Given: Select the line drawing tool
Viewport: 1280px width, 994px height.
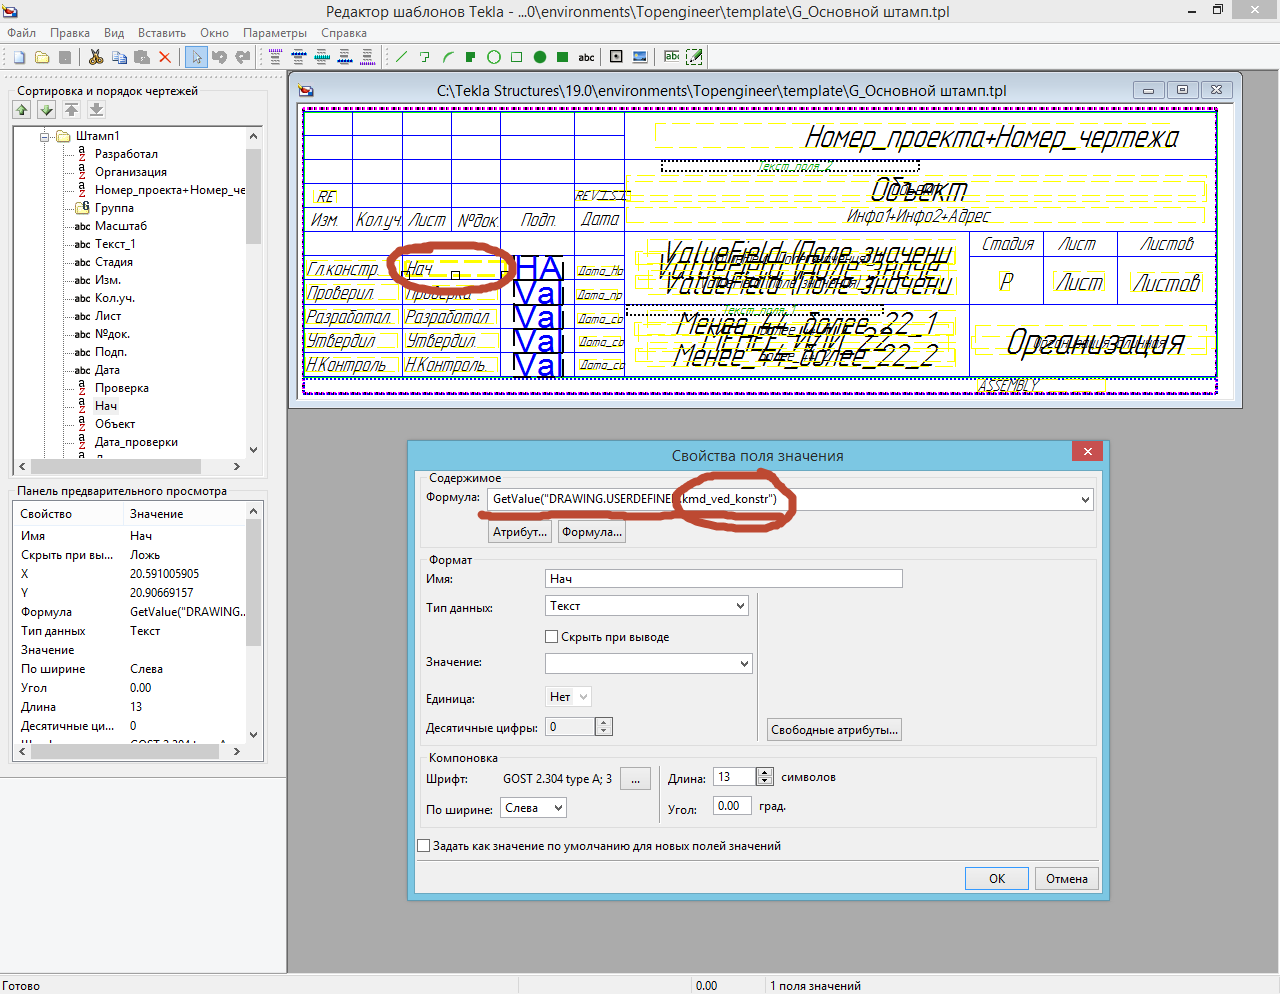Looking at the screenshot, I should 402,57.
